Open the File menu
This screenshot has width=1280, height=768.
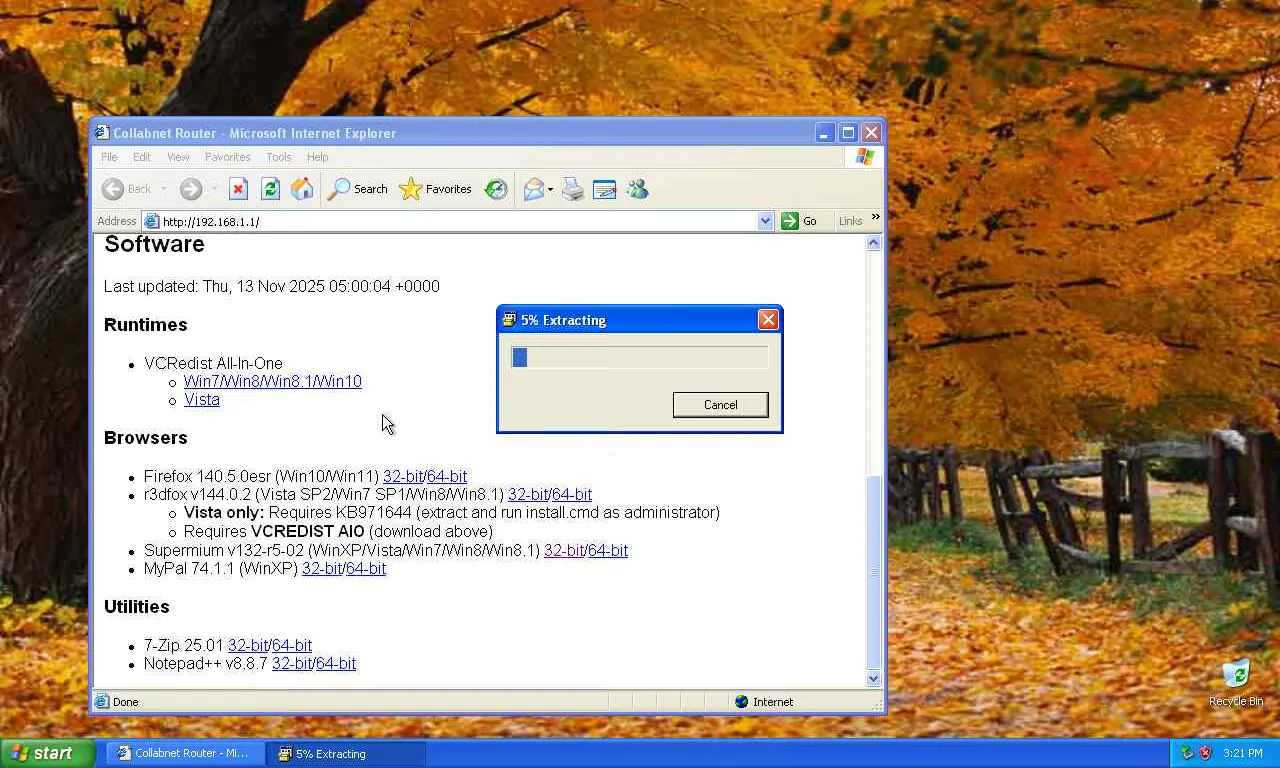pyautogui.click(x=109, y=157)
